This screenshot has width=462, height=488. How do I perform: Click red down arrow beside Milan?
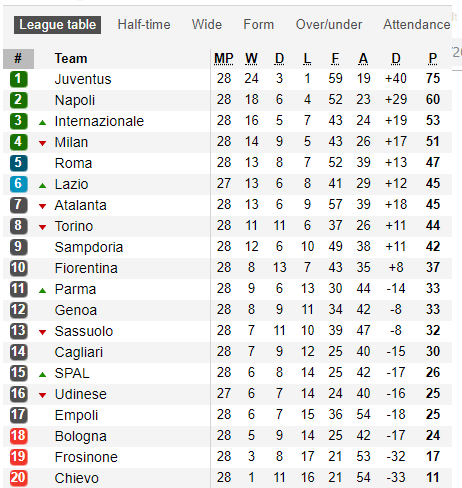(42, 144)
